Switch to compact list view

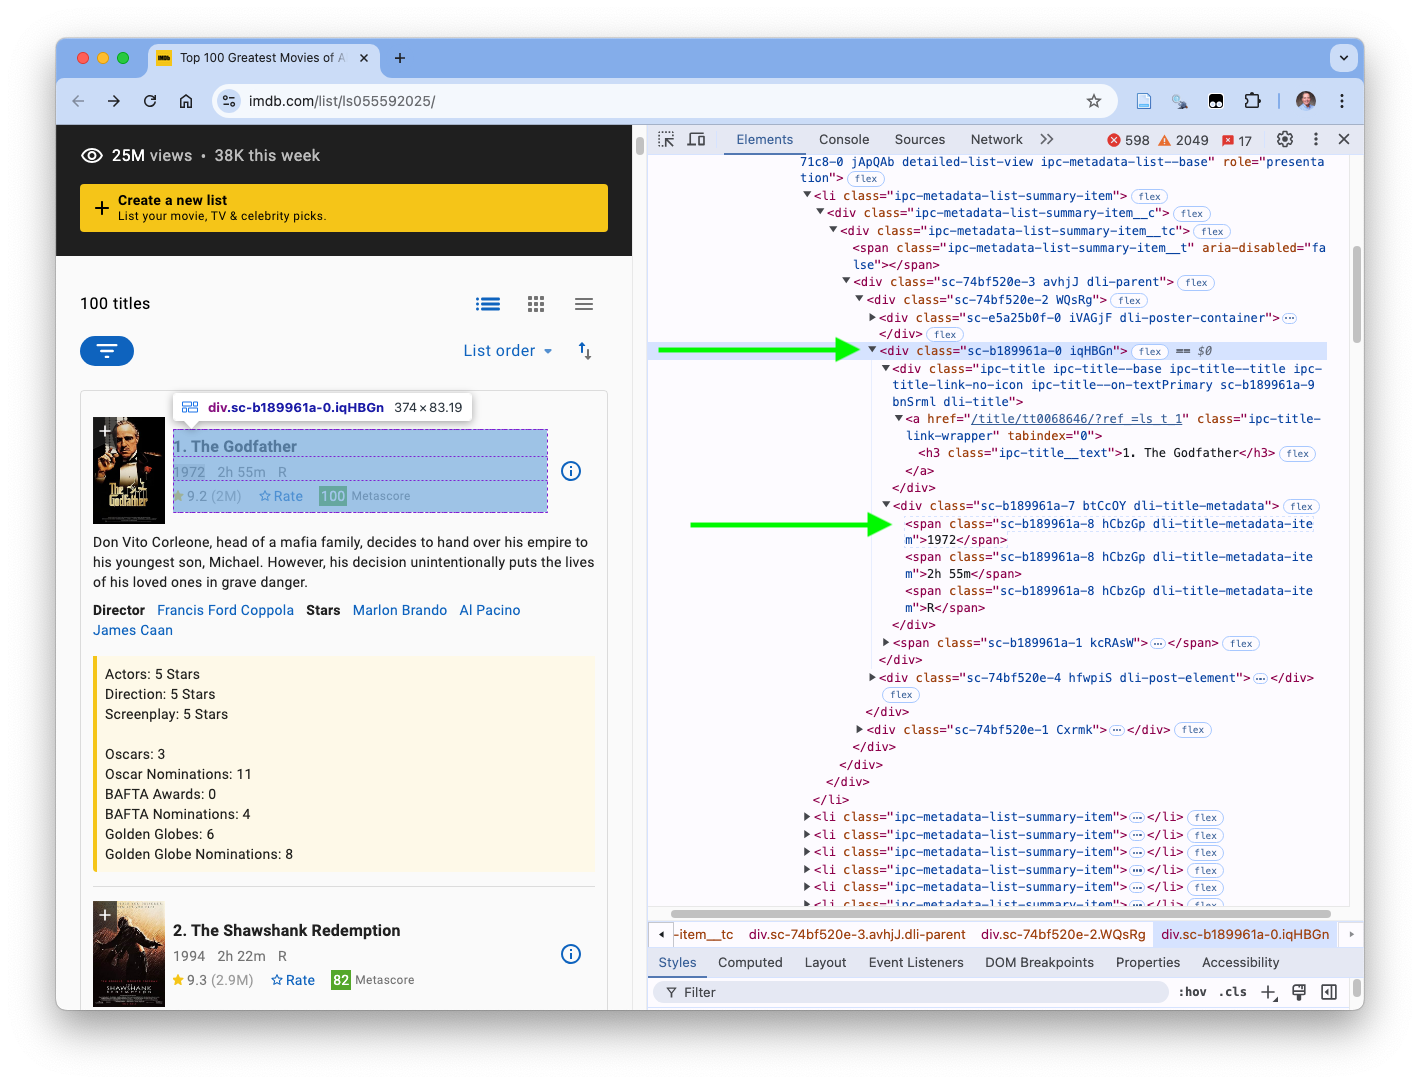[x=584, y=304]
